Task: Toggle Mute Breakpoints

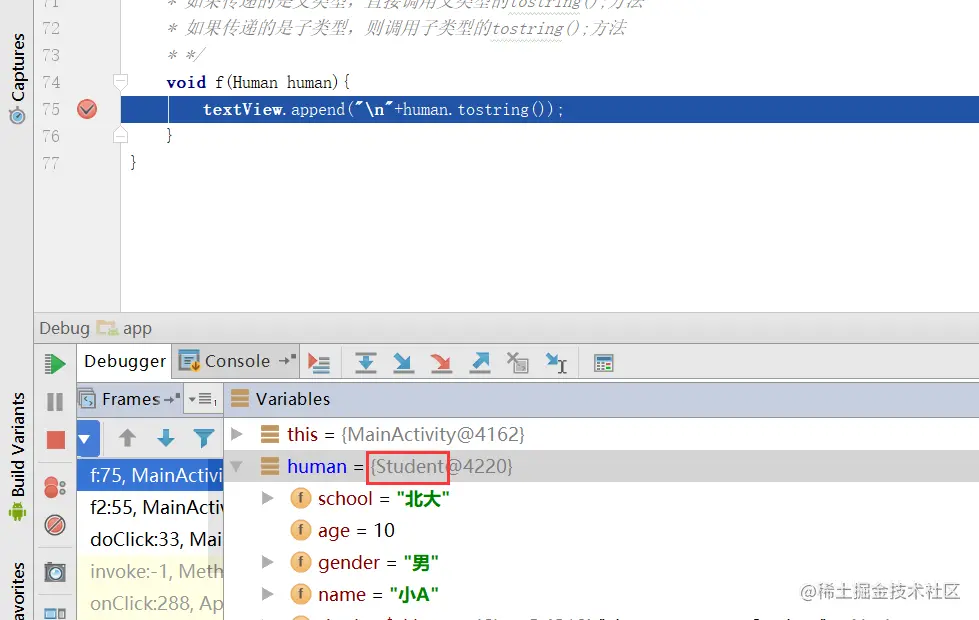Action: (55, 525)
